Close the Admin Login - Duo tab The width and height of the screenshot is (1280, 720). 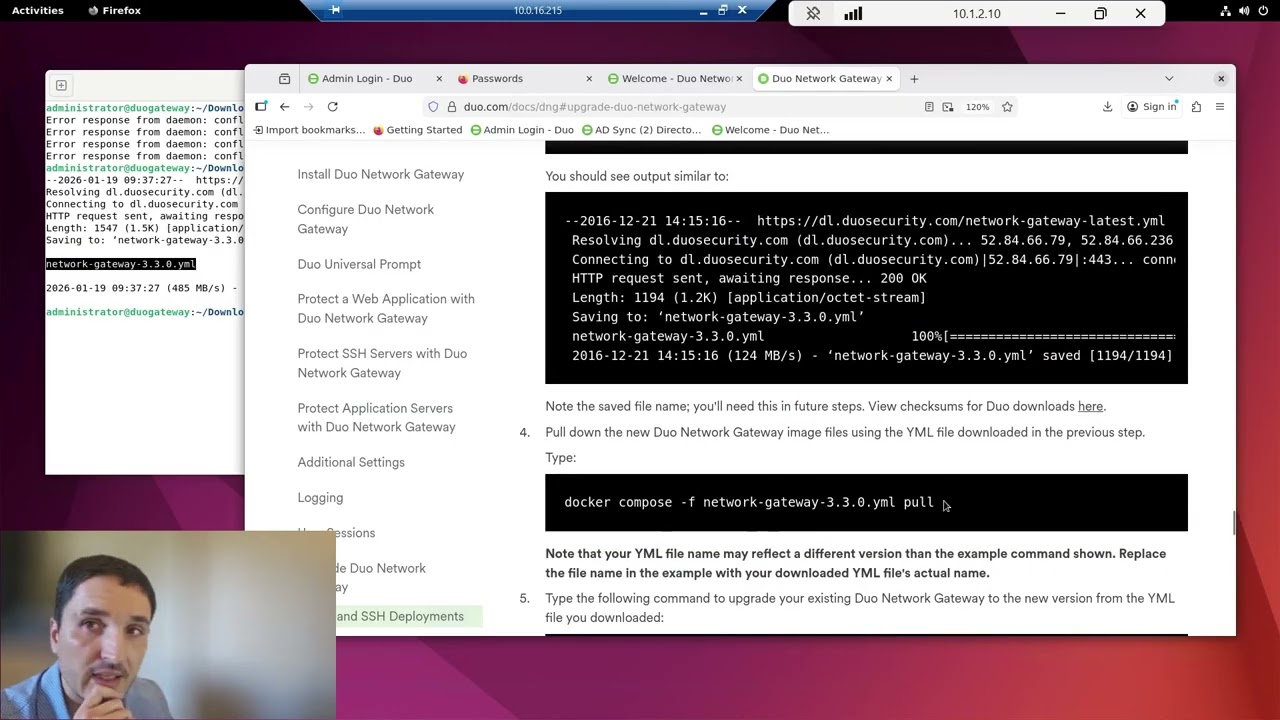click(x=439, y=79)
